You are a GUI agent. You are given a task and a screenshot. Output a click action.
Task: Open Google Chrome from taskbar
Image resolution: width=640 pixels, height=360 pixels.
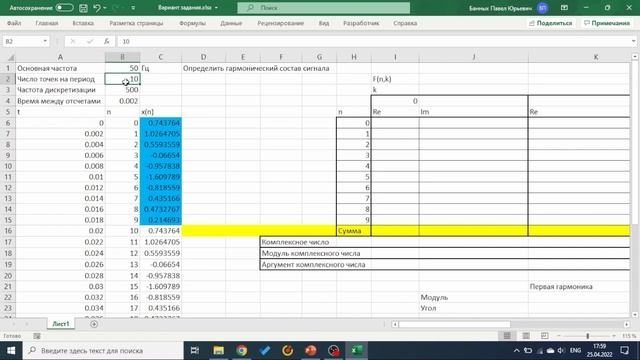(x=242, y=351)
